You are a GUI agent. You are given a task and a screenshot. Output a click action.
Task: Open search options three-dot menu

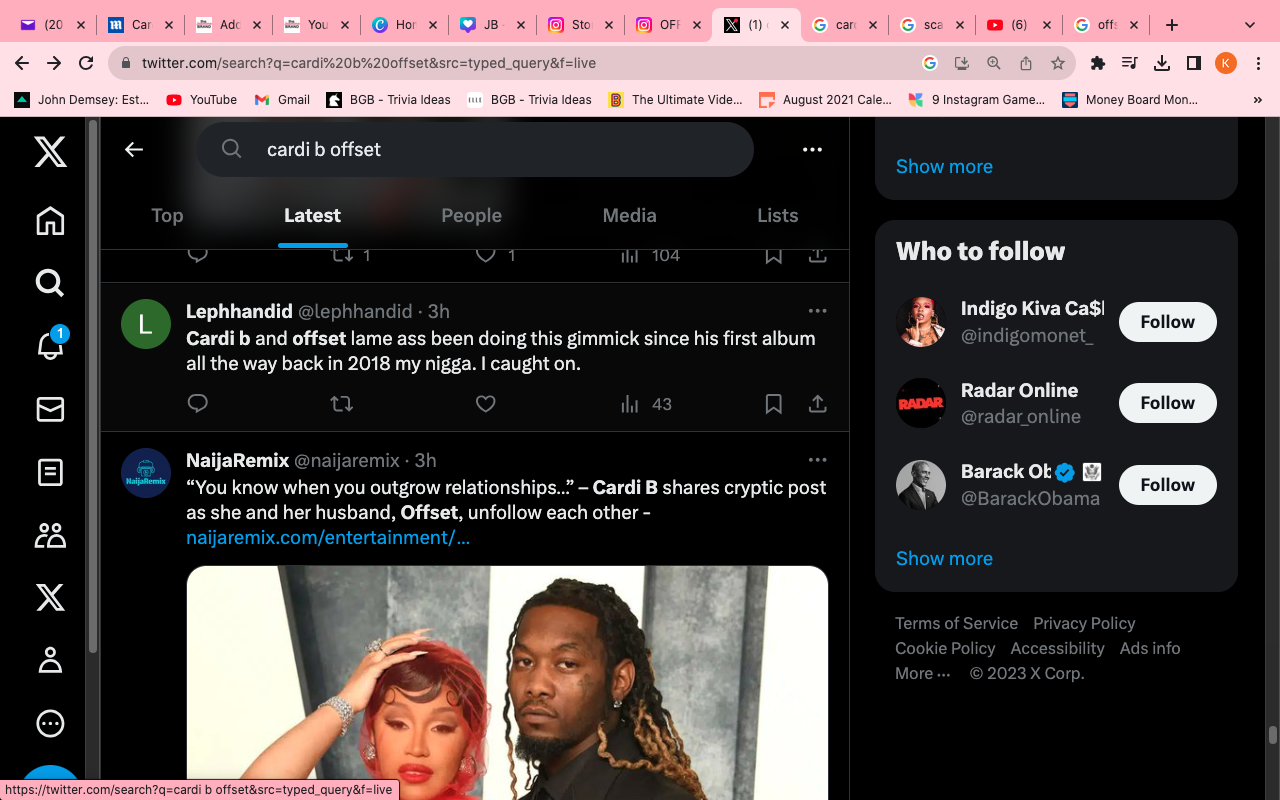click(x=812, y=150)
